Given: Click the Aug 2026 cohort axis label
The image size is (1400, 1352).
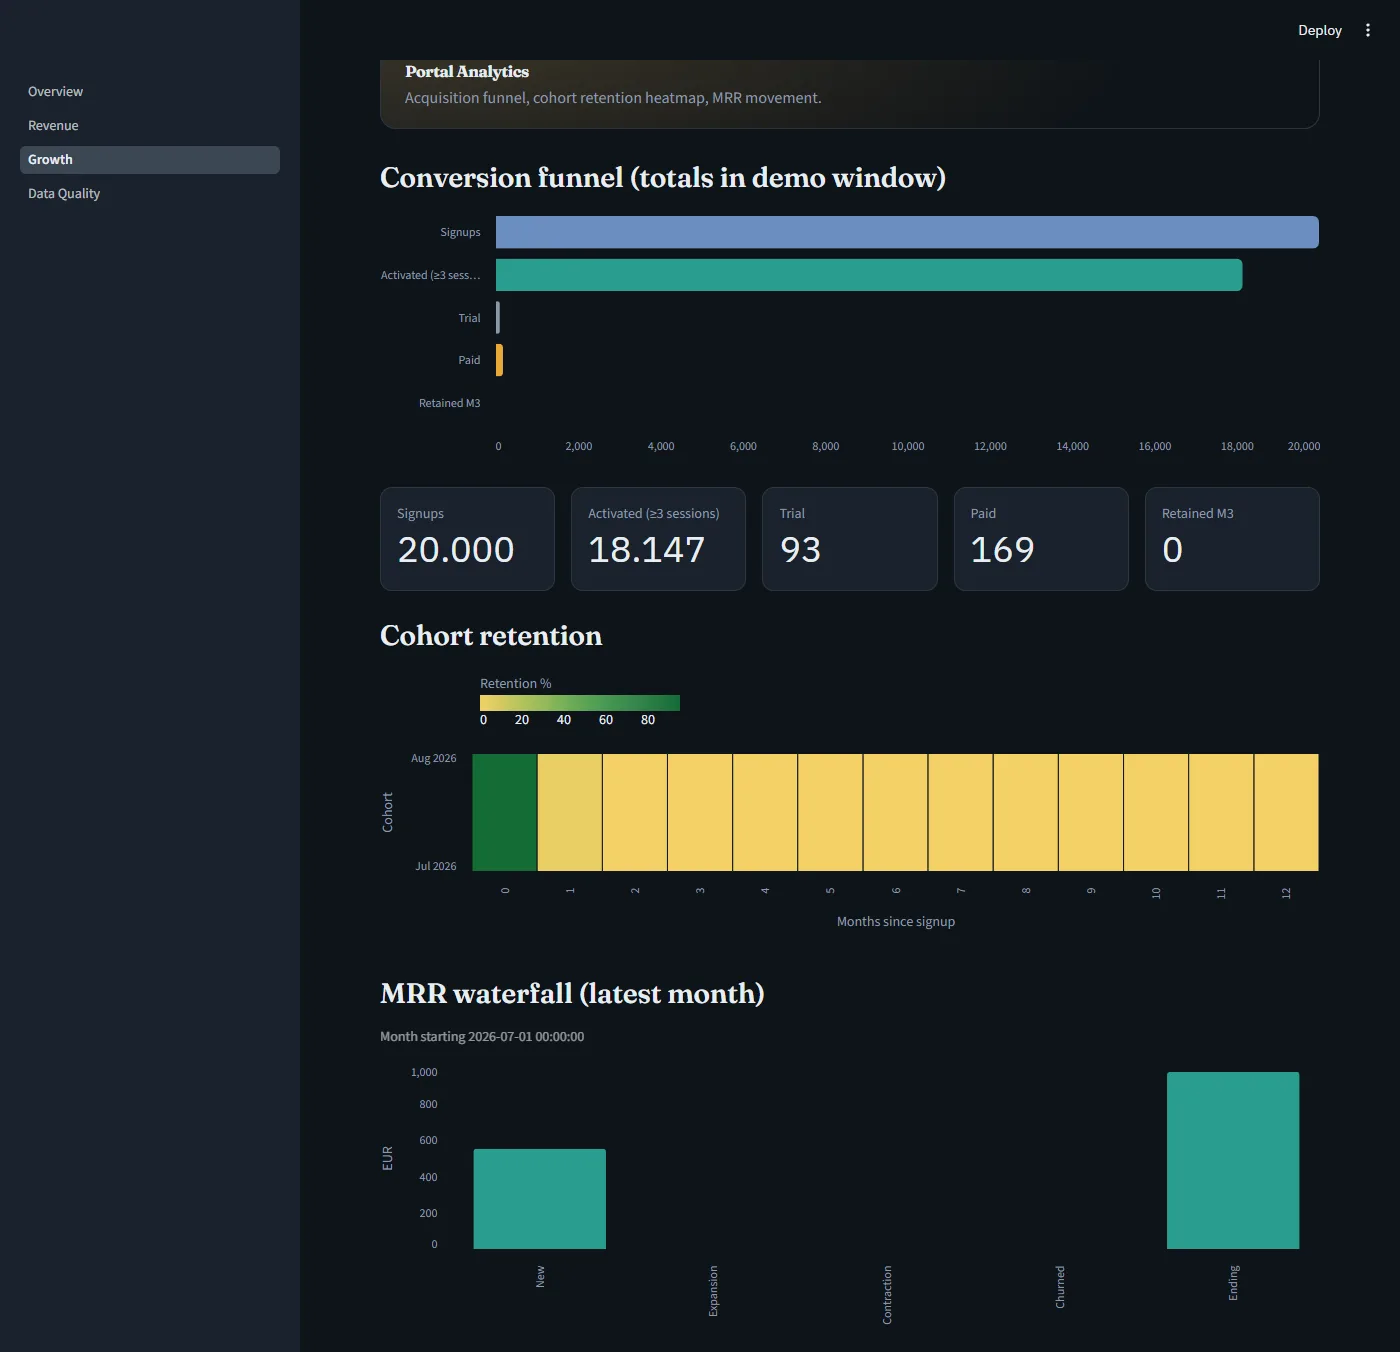Looking at the screenshot, I should click(433, 758).
